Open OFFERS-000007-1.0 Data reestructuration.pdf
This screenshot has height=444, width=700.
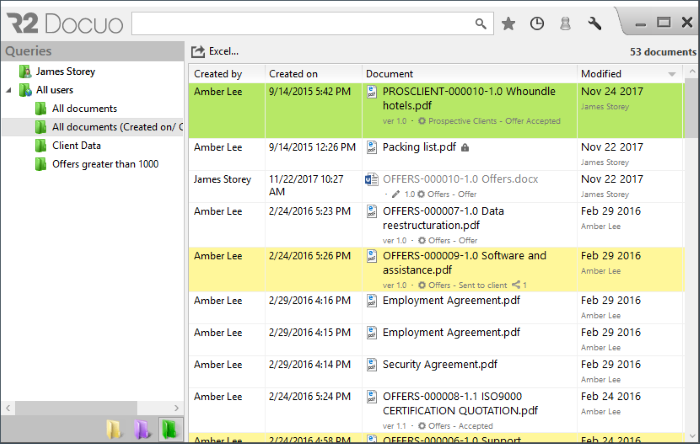pyautogui.click(x=443, y=218)
